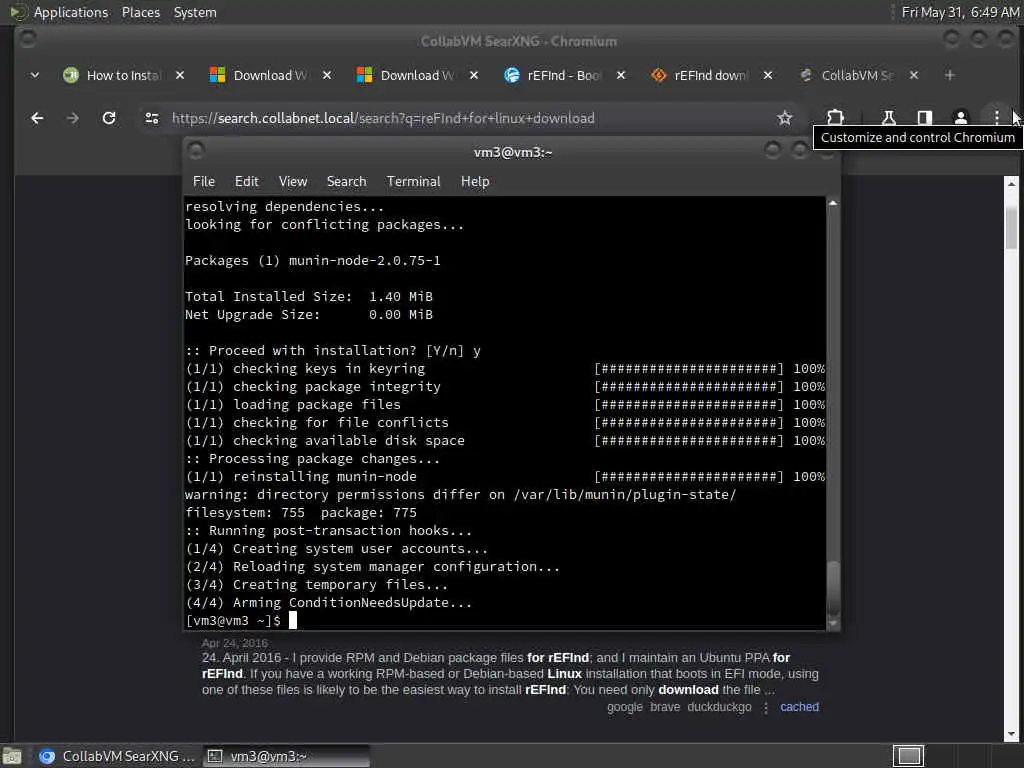This screenshot has height=768, width=1024.
Task: Open the result options three-dot icon
Action: (x=766, y=707)
